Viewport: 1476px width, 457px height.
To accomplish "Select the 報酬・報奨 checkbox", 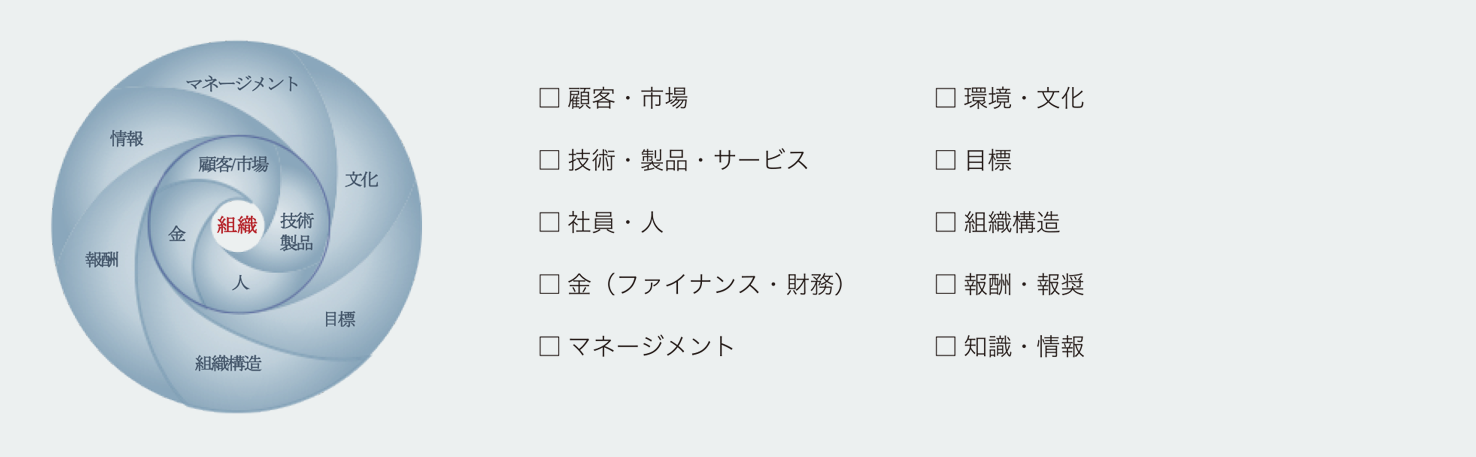I will click(945, 284).
